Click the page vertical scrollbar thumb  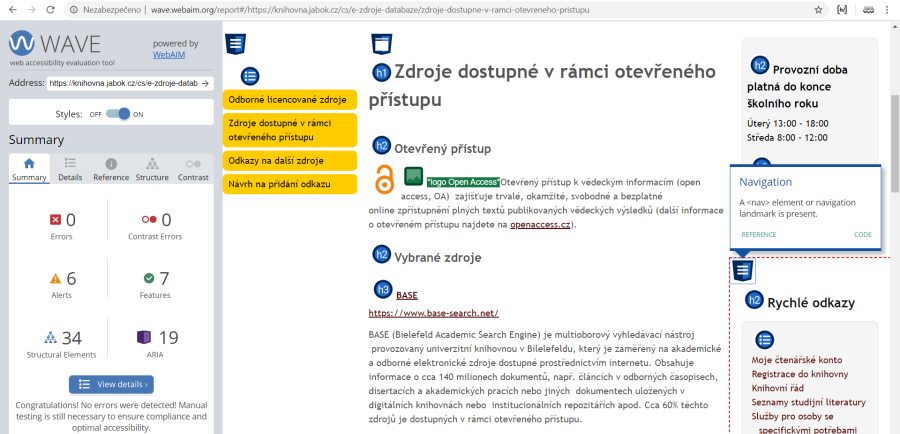(895, 144)
